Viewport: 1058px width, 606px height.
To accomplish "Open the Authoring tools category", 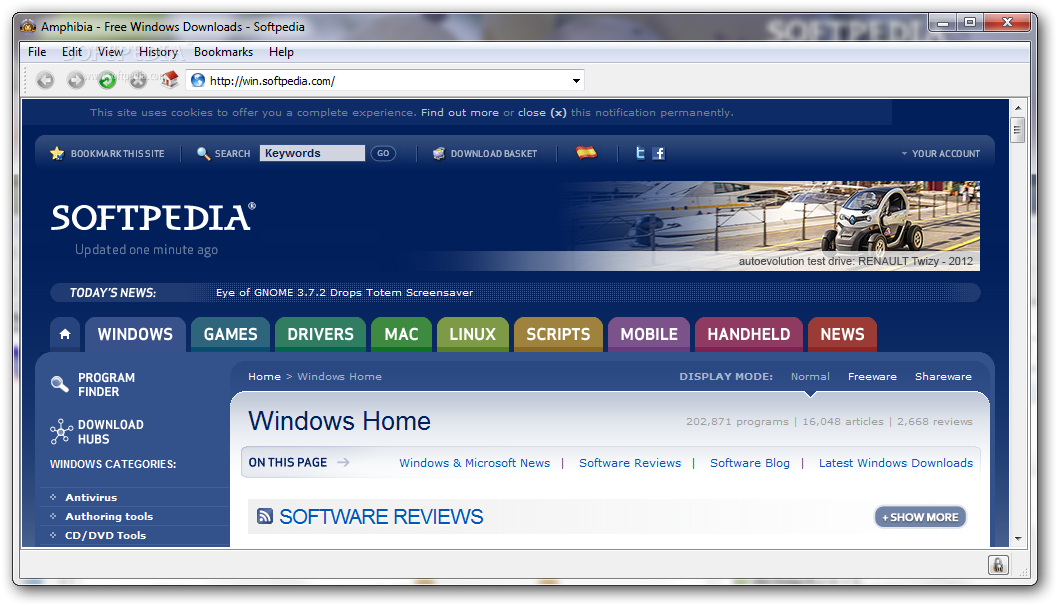I will coord(109,516).
